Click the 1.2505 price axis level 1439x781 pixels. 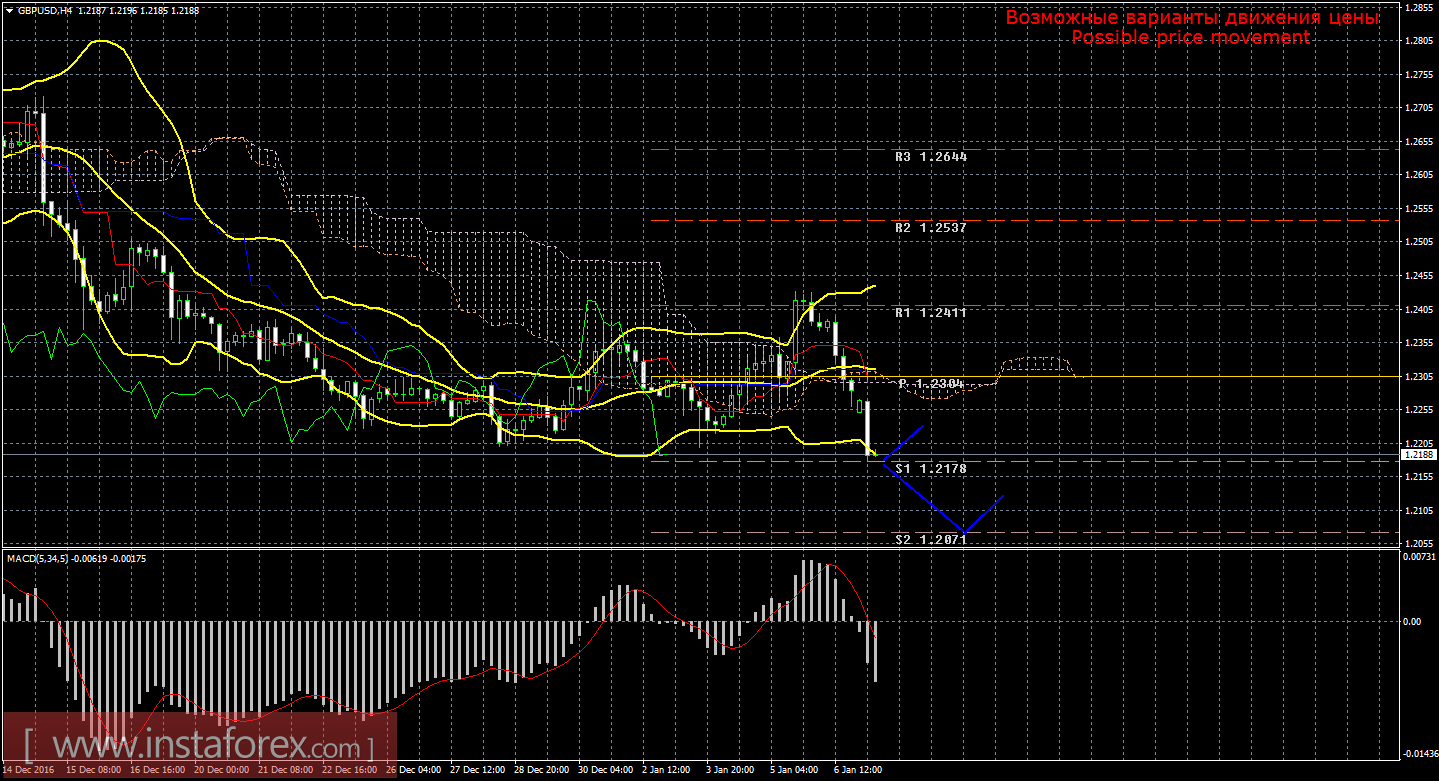pyautogui.click(x=1419, y=242)
